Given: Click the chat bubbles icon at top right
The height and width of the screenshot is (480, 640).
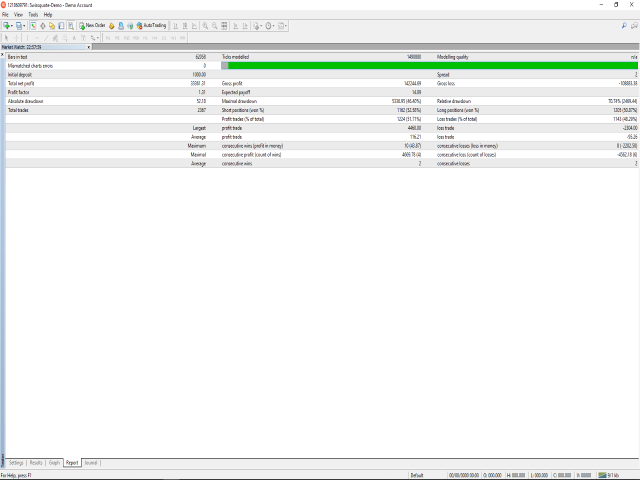Looking at the screenshot, I should [634, 26].
